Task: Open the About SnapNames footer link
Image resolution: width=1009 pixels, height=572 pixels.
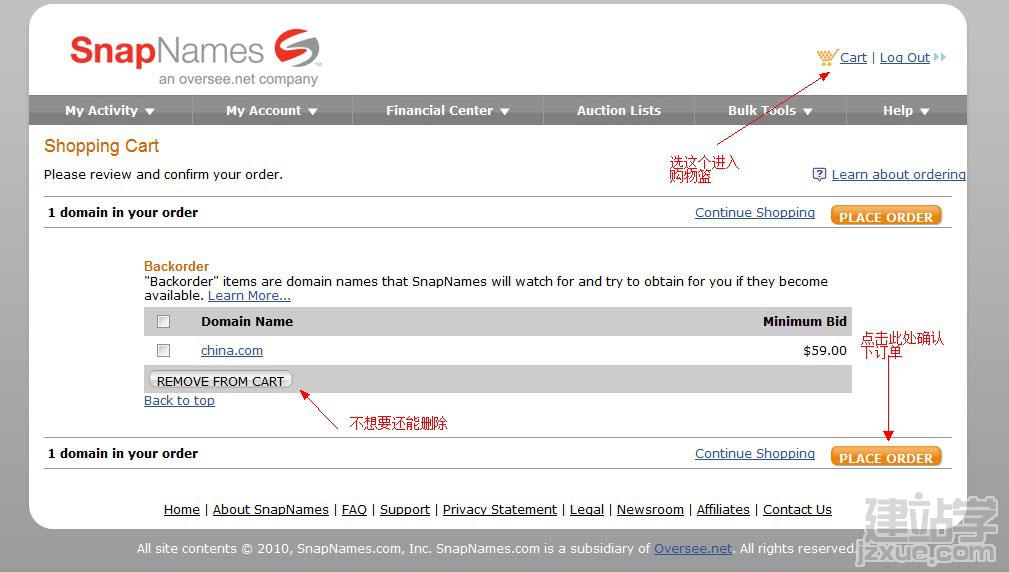Action: coord(271,510)
